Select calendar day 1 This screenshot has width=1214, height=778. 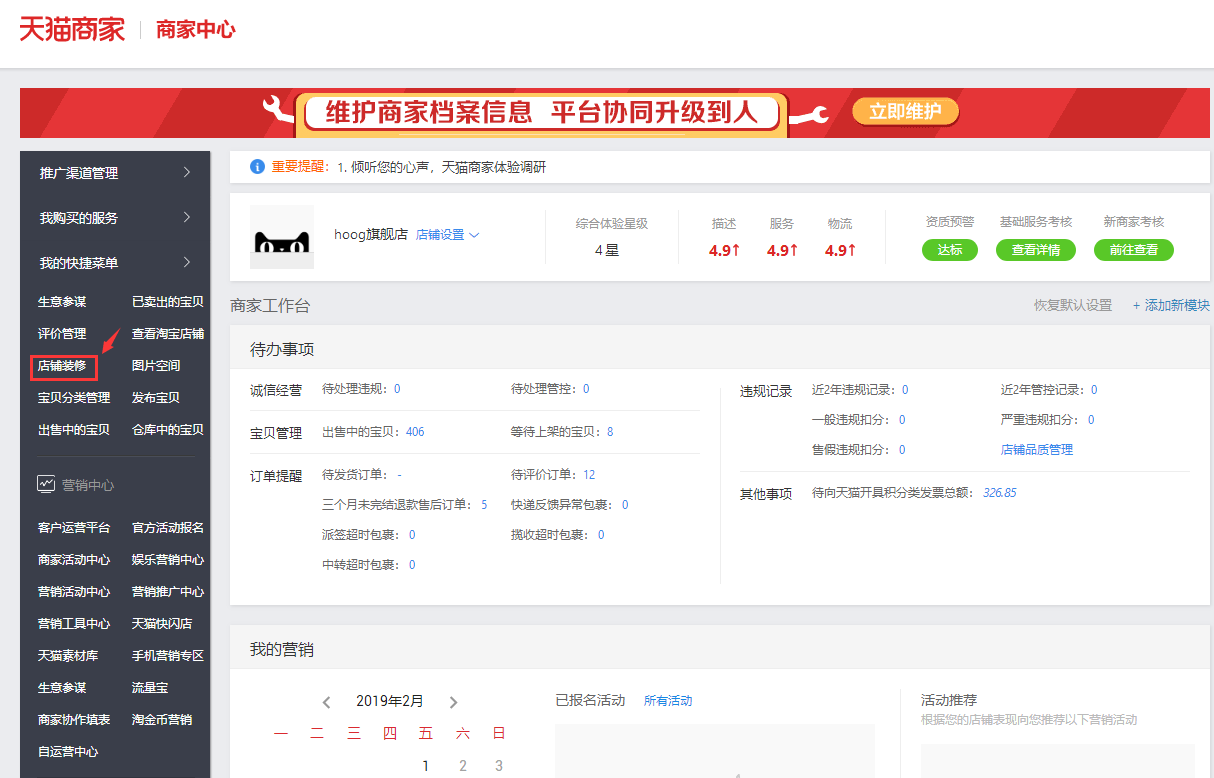pos(426,766)
